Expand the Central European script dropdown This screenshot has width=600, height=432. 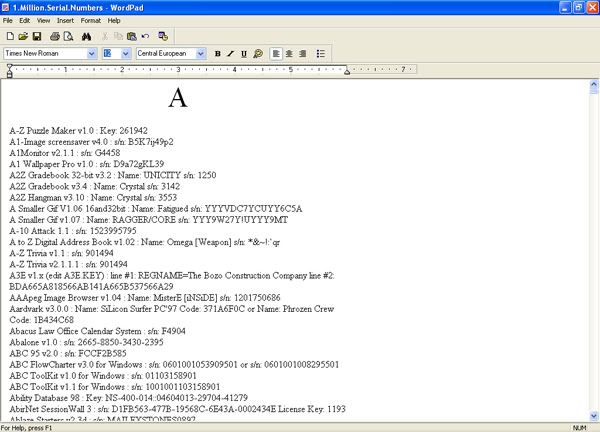pos(201,54)
